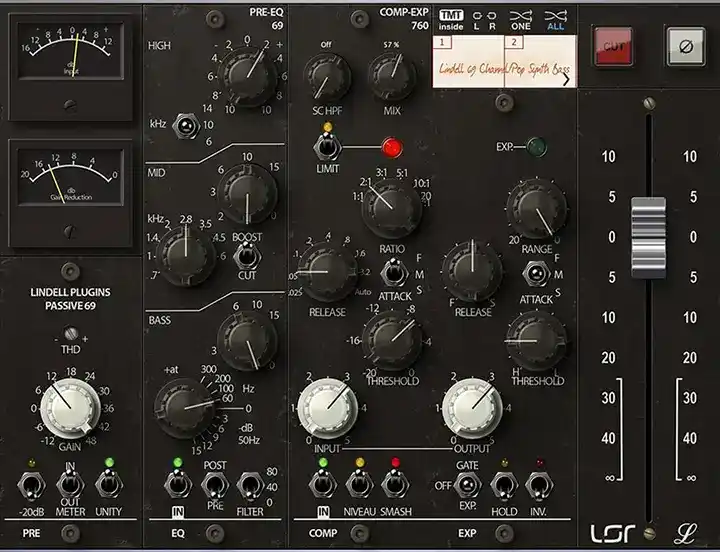
Task: Toggle the SMASH switch
Action: [x=395, y=484]
